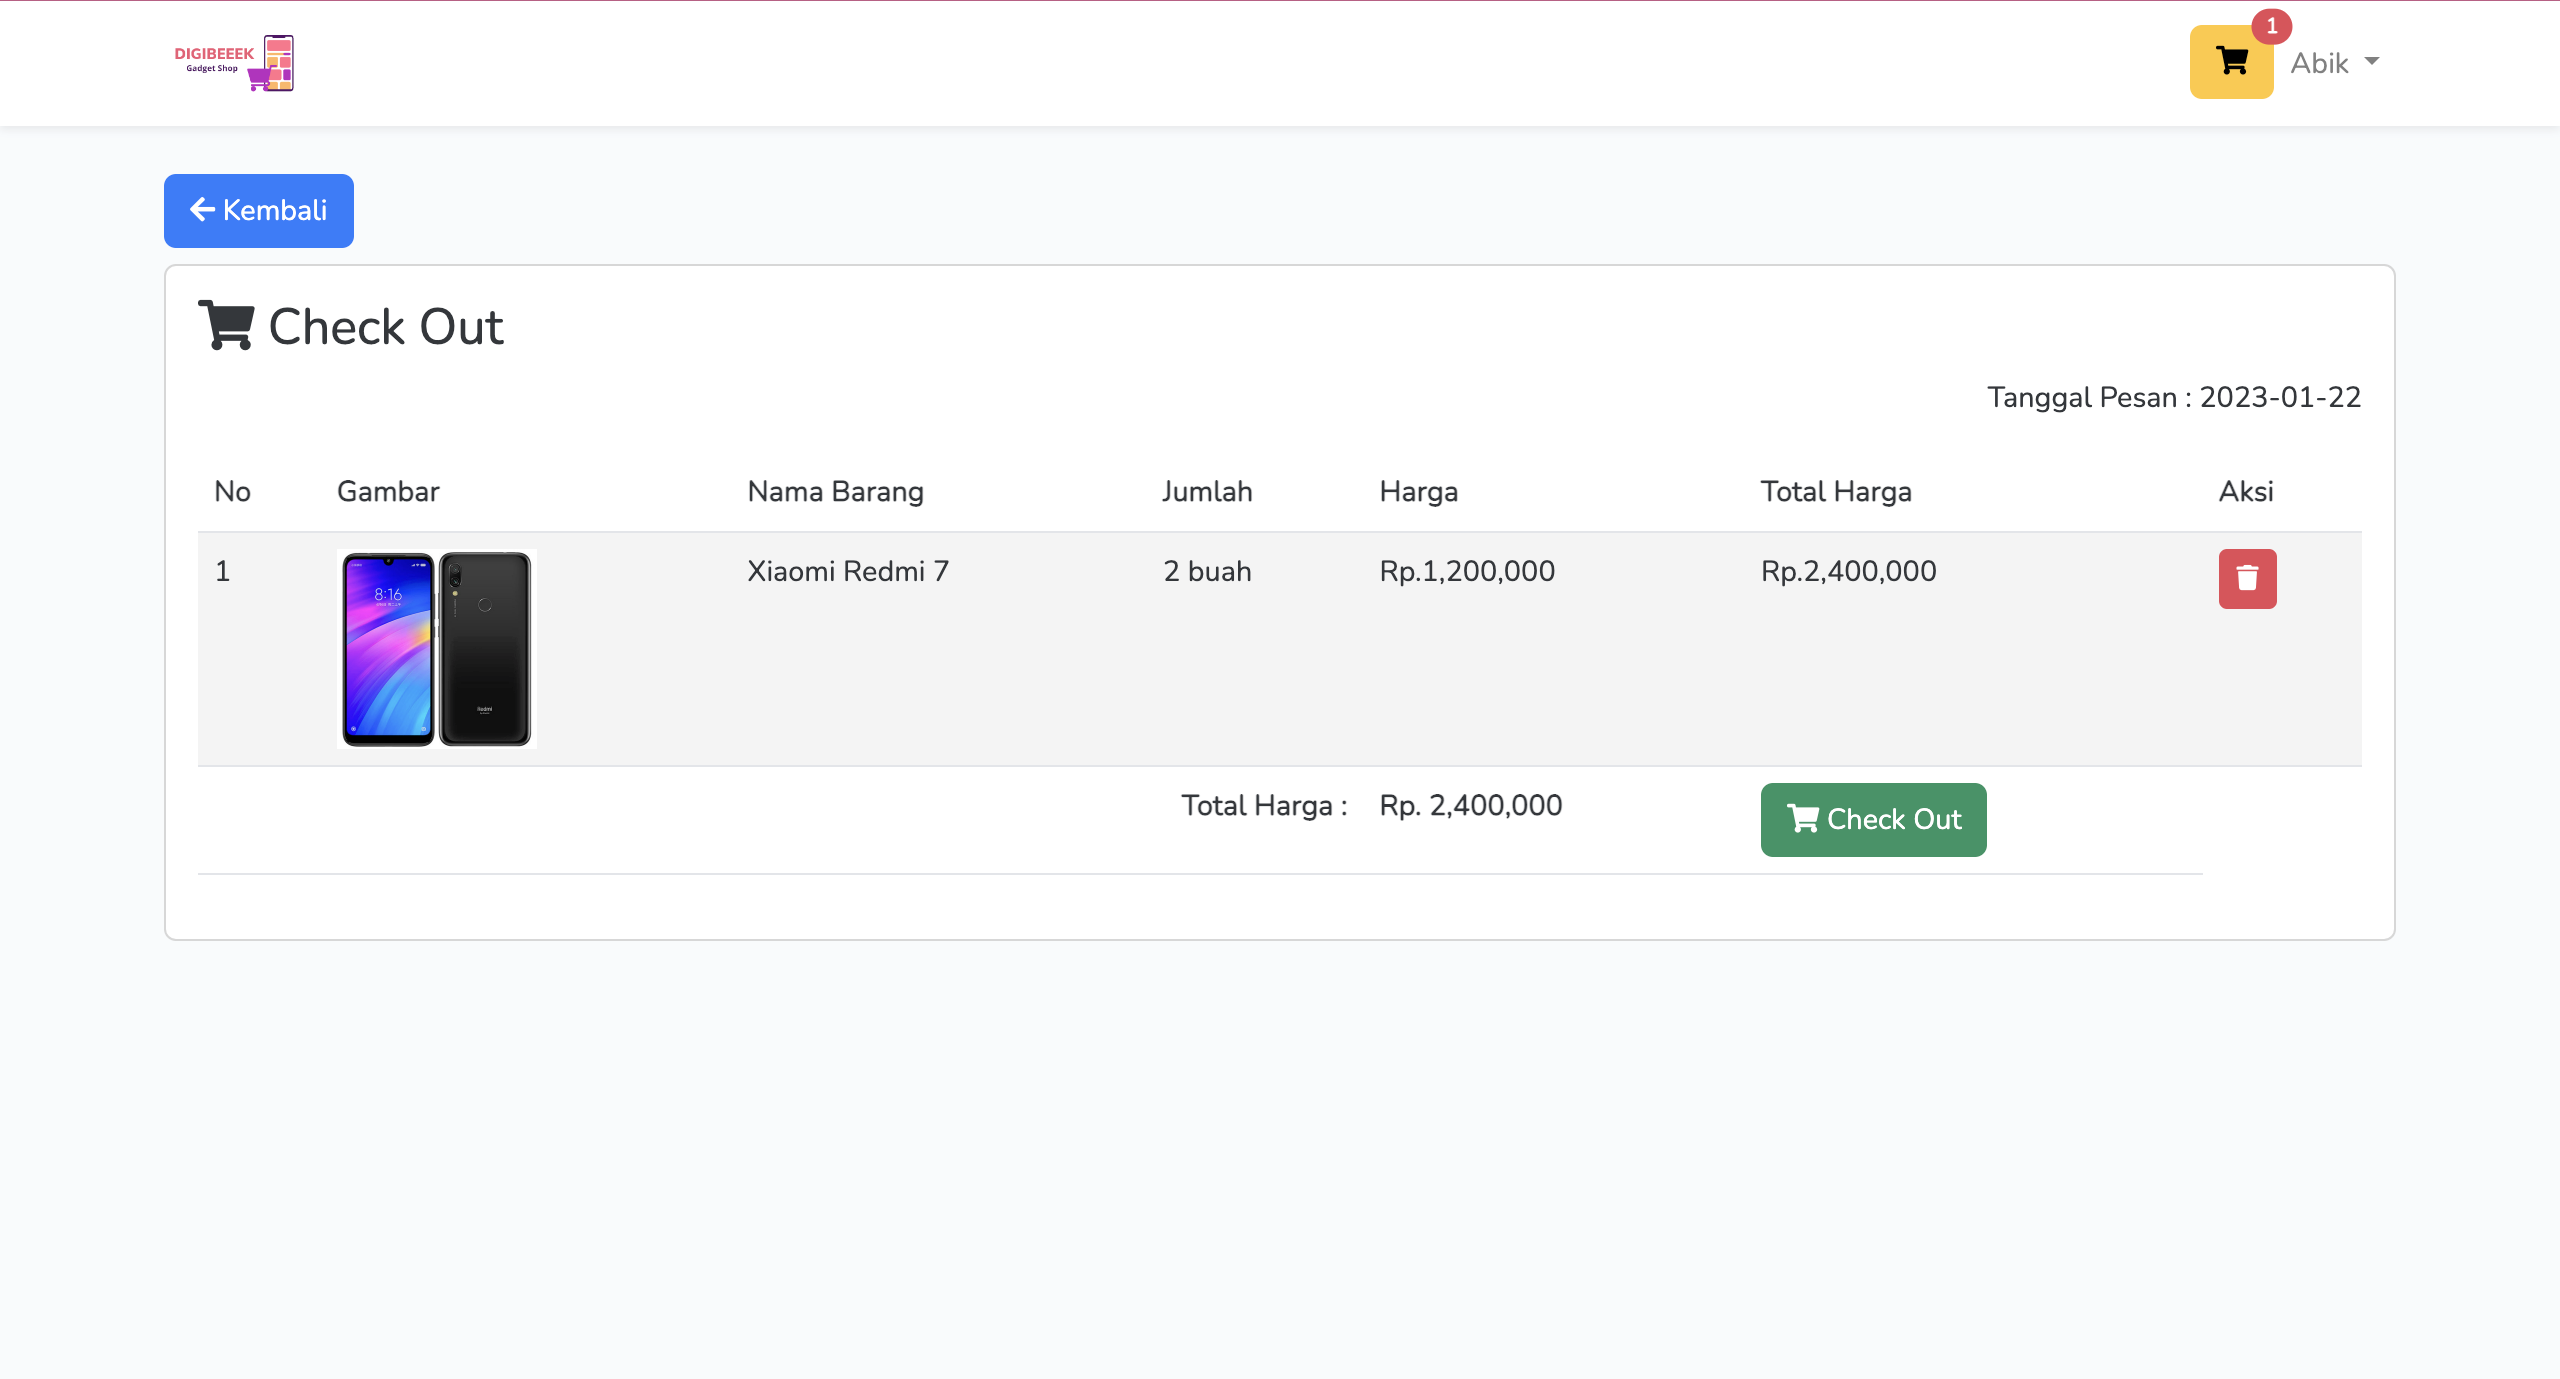Image resolution: width=2560 pixels, height=1379 pixels.
Task: Click the Gambar column header
Action: [388, 492]
